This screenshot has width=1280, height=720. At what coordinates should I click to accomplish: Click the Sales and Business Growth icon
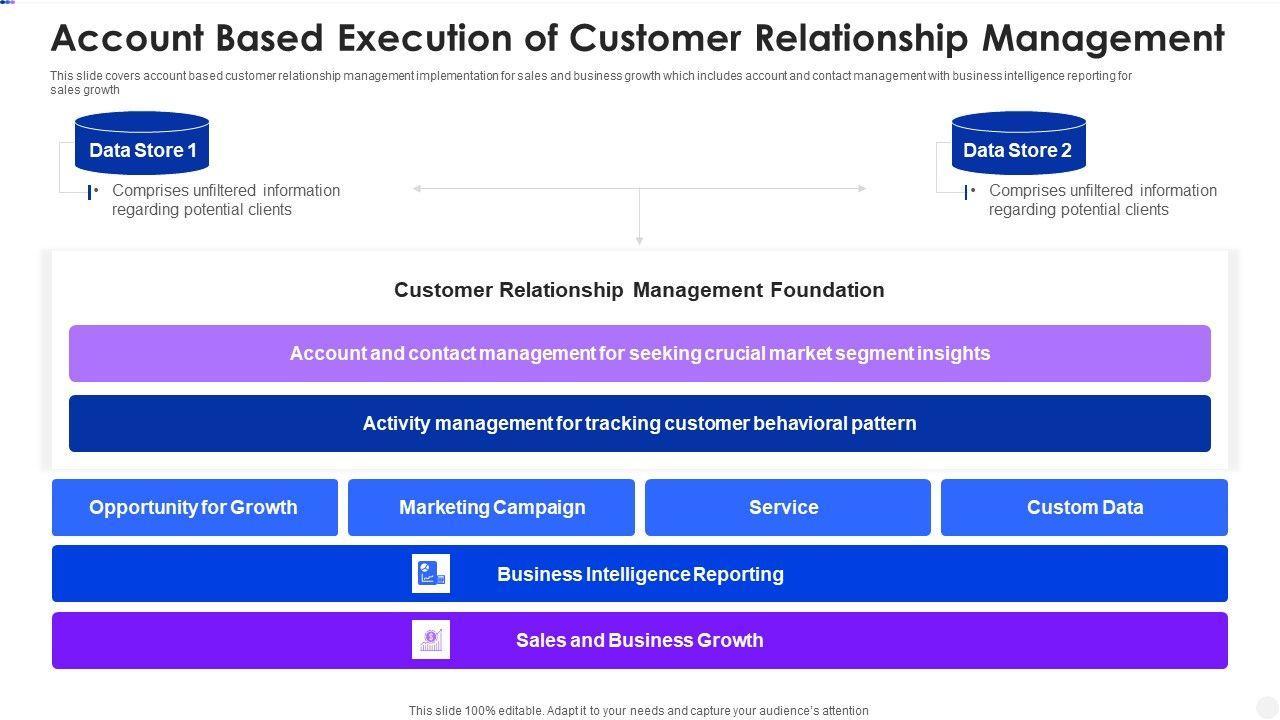(x=431, y=640)
